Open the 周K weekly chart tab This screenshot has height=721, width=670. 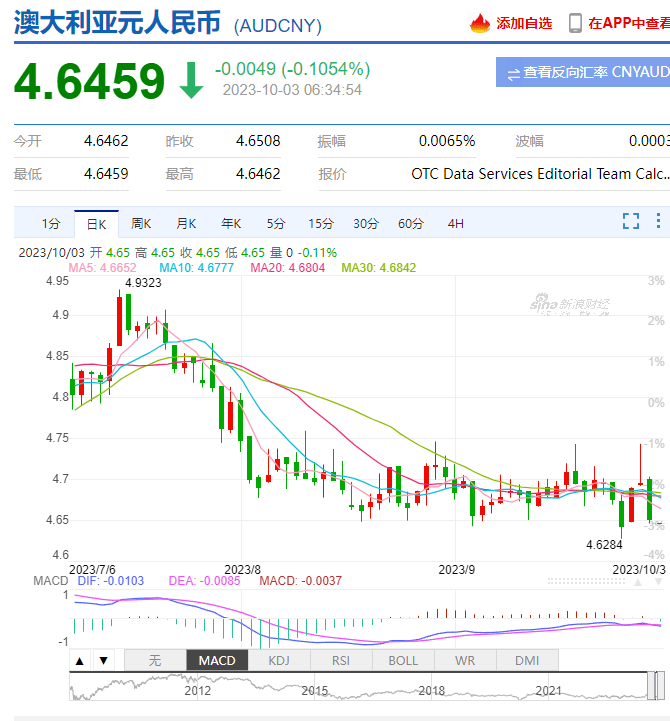coord(141,223)
